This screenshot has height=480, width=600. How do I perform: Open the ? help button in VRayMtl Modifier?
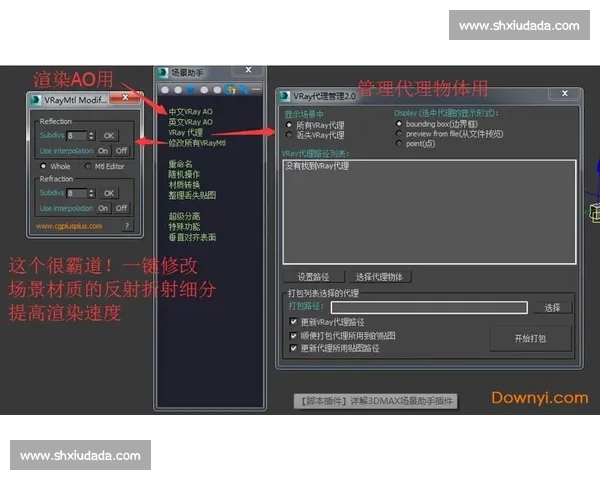tap(127, 226)
